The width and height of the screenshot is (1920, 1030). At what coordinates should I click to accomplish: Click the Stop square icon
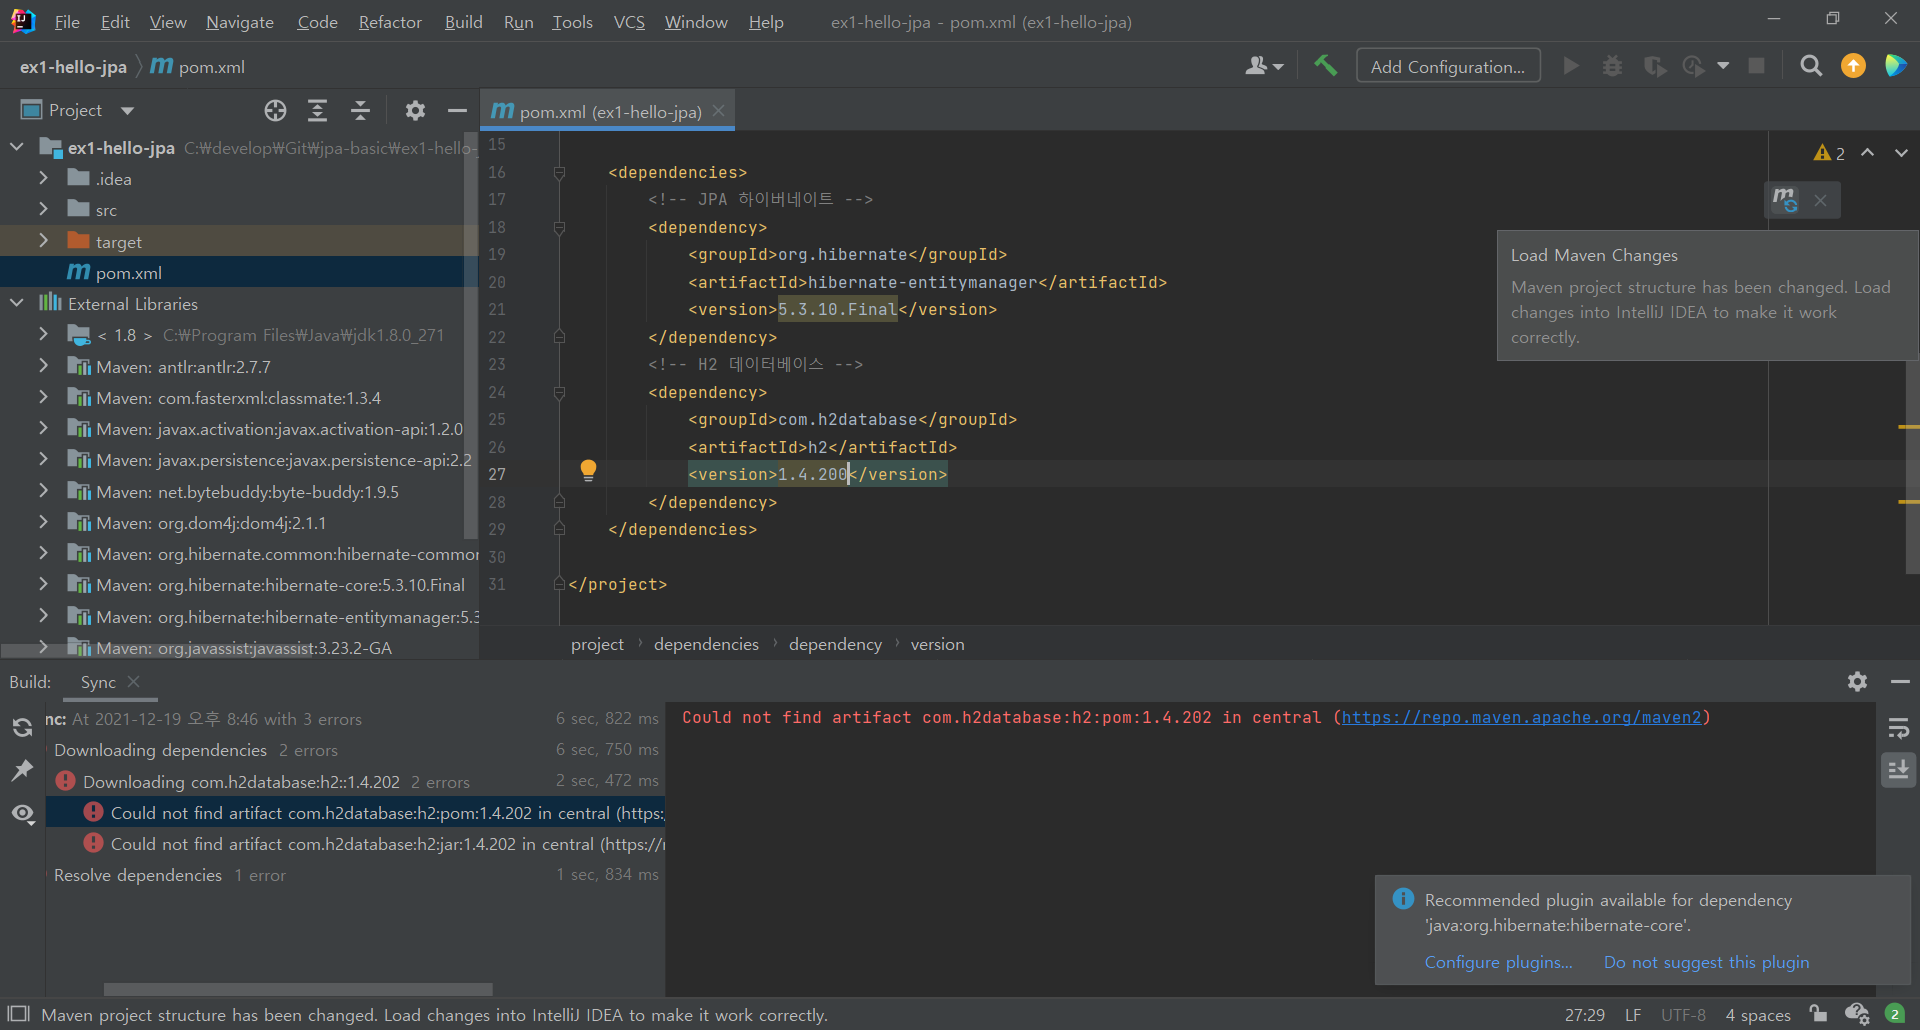click(1756, 66)
